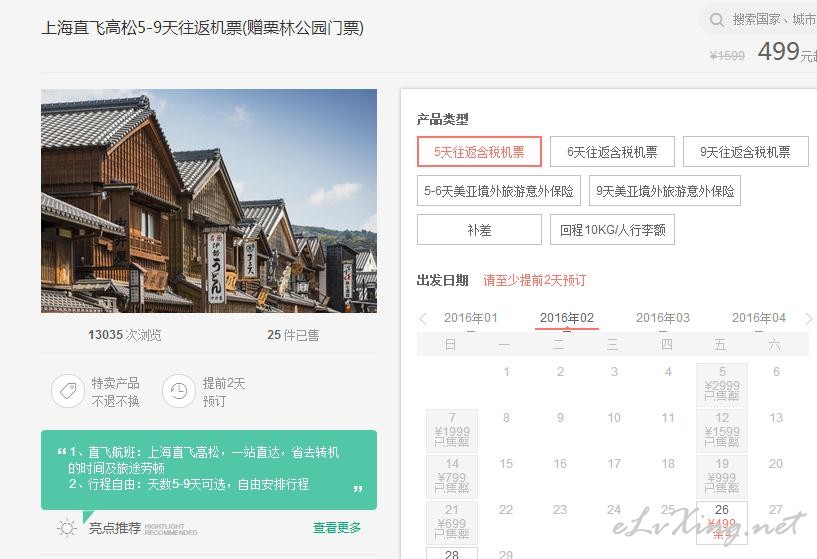Click the product title 上海直飞高松5-9天往返机票
The width and height of the screenshot is (817, 559).
coord(202,28)
